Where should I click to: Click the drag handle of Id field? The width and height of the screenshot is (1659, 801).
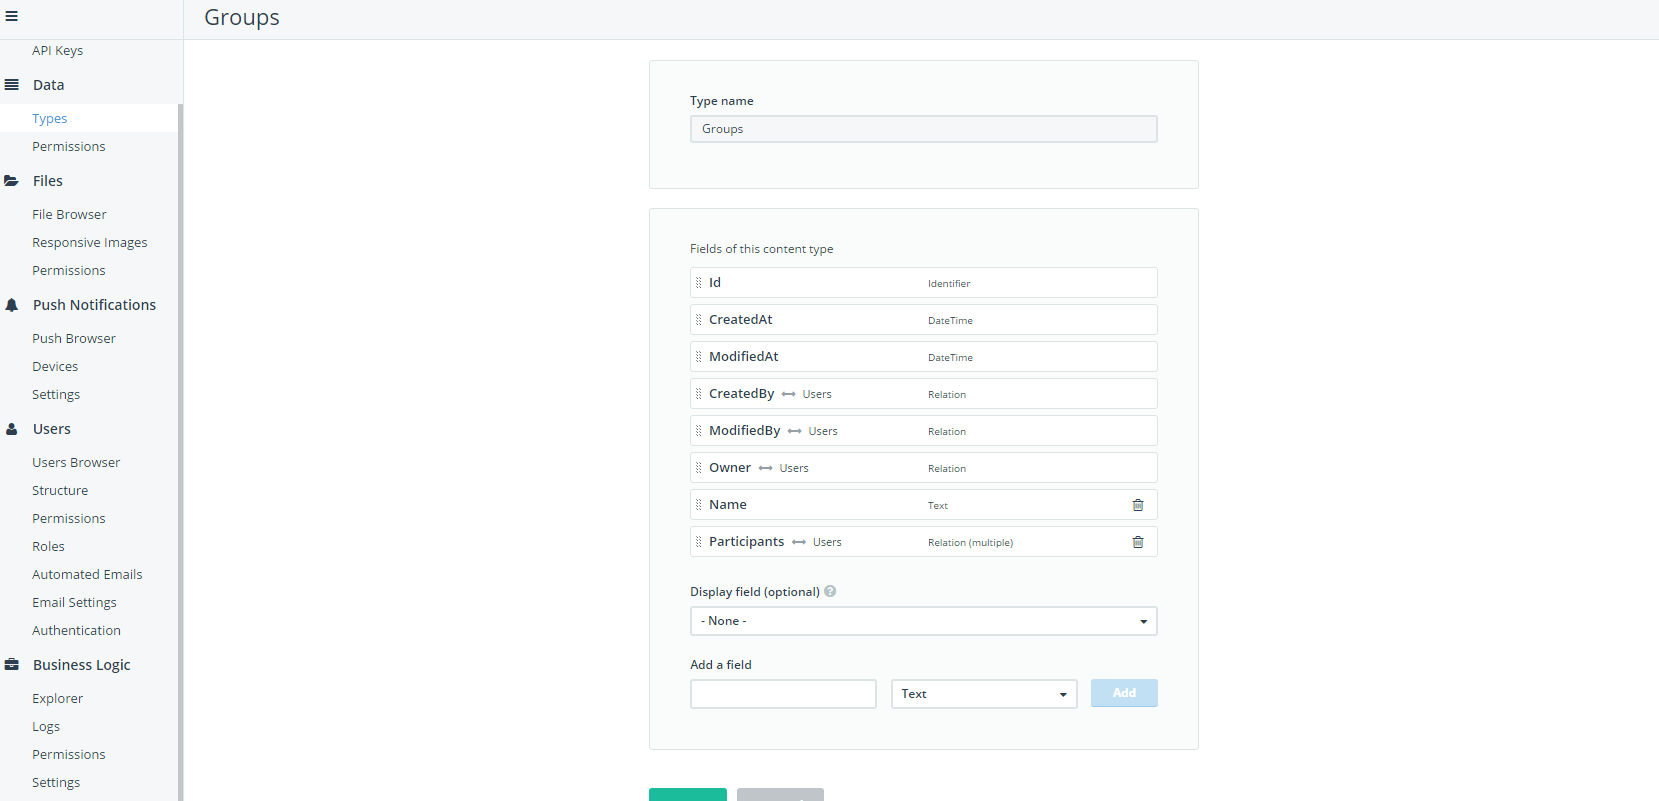[x=699, y=283]
